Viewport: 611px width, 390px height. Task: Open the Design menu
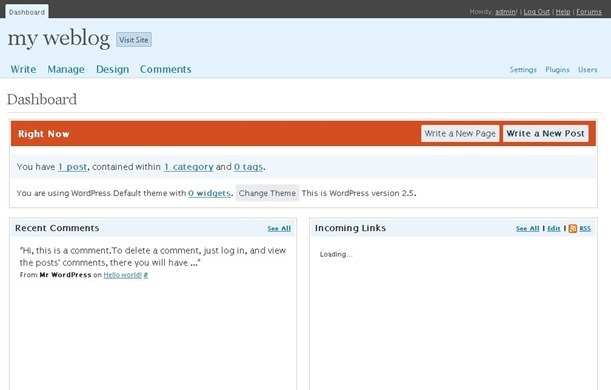click(113, 69)
